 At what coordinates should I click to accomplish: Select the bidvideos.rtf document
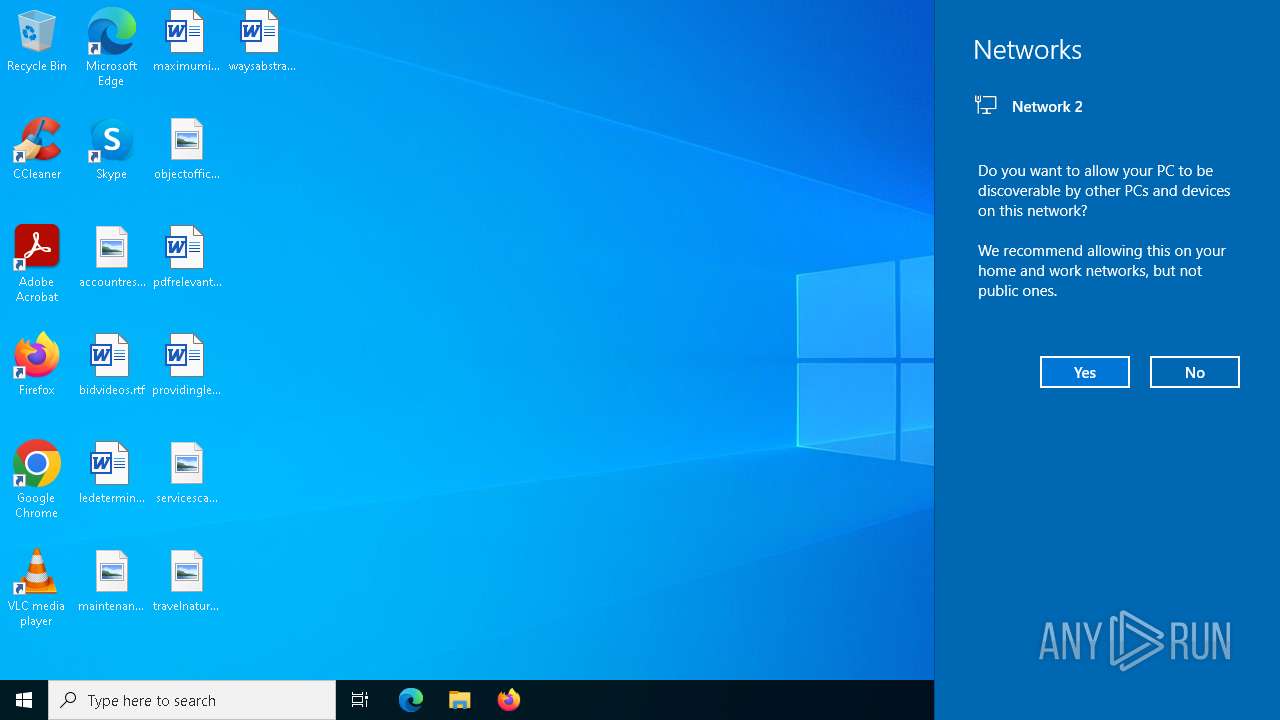point(111,365)
